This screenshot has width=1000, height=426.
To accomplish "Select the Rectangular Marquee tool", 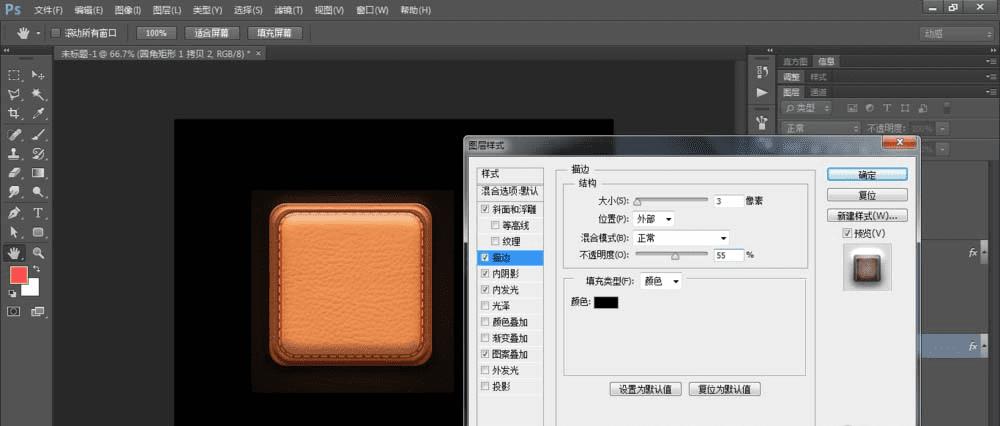I will coord(15,75).
